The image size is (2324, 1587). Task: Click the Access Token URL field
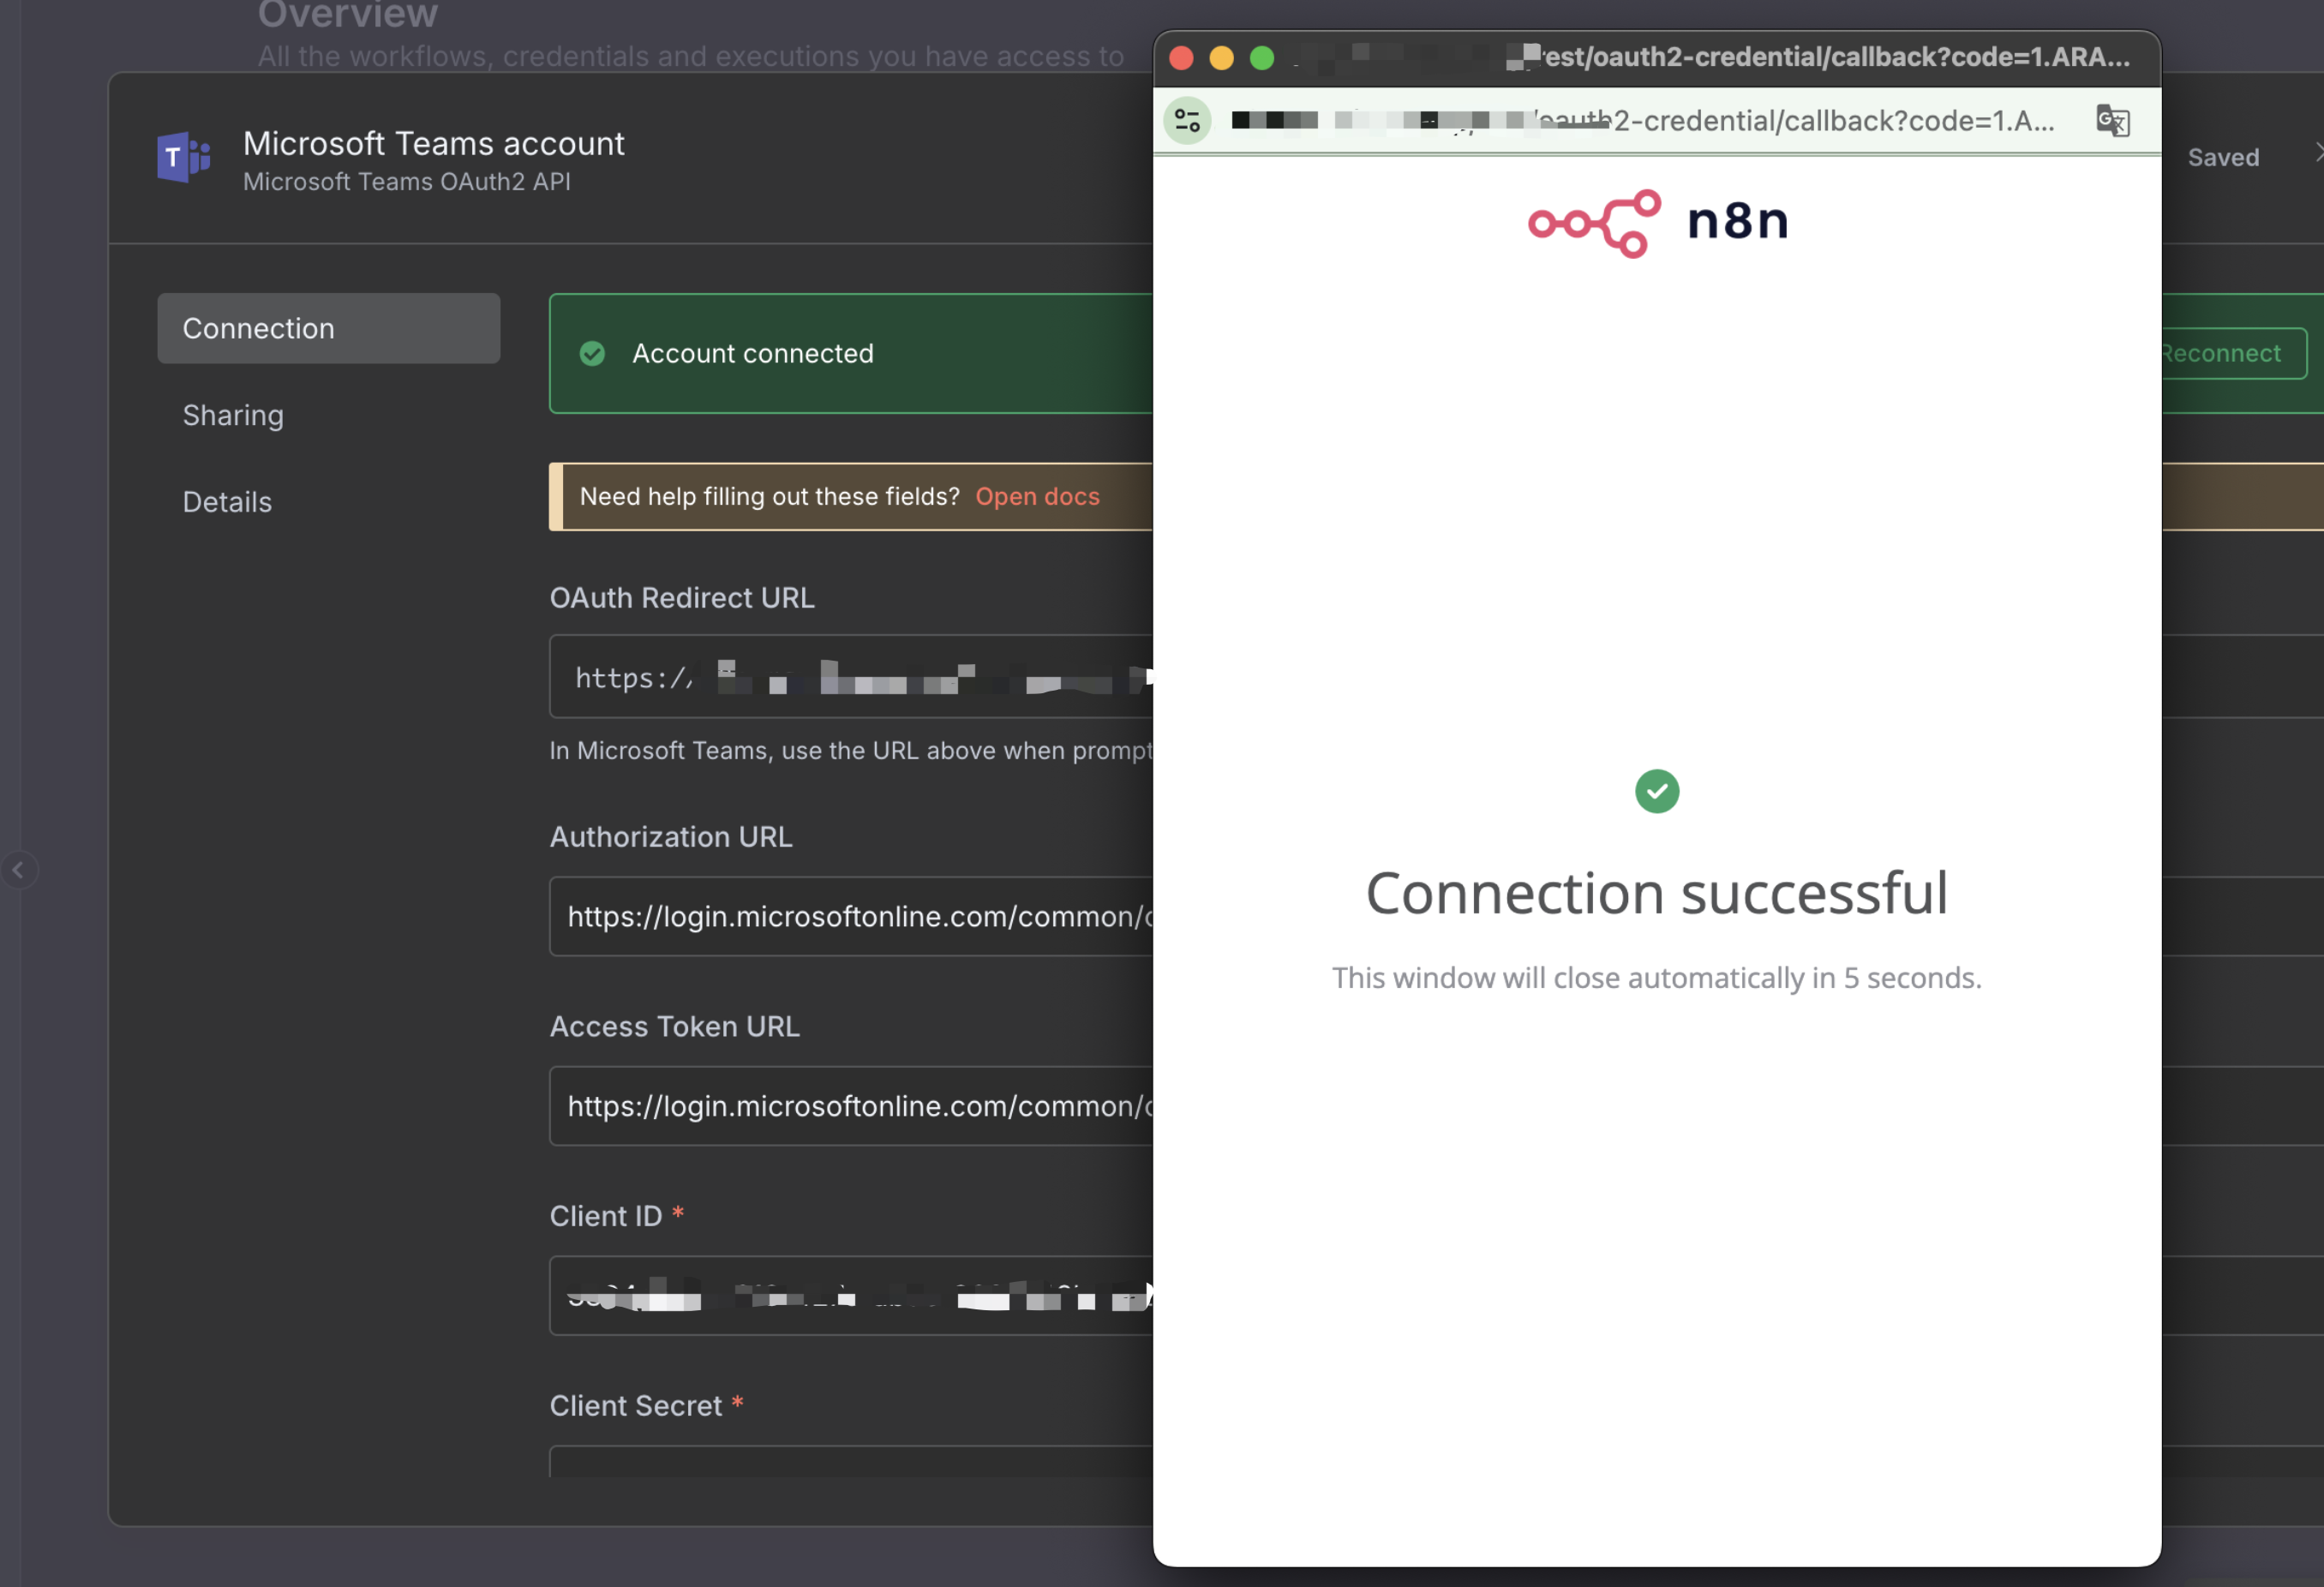coord(851,1106)
